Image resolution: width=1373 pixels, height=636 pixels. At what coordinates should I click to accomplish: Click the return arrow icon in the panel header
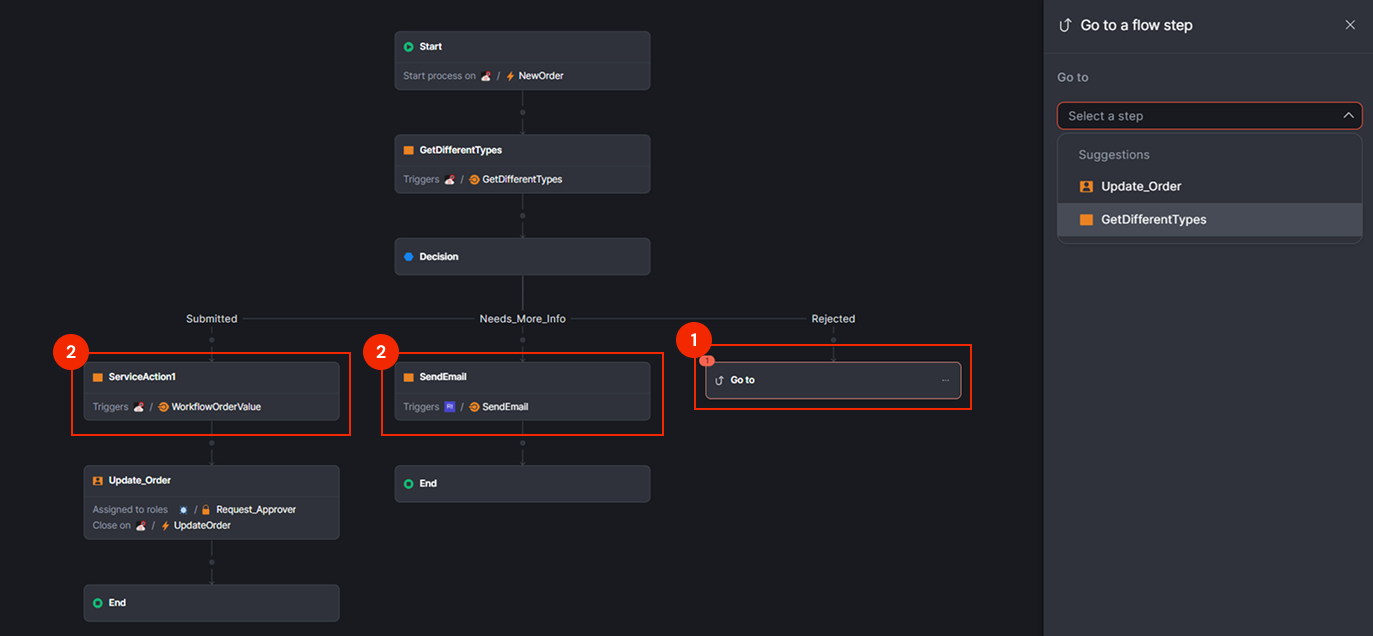pyautogui.click(x=1064, y=24)
